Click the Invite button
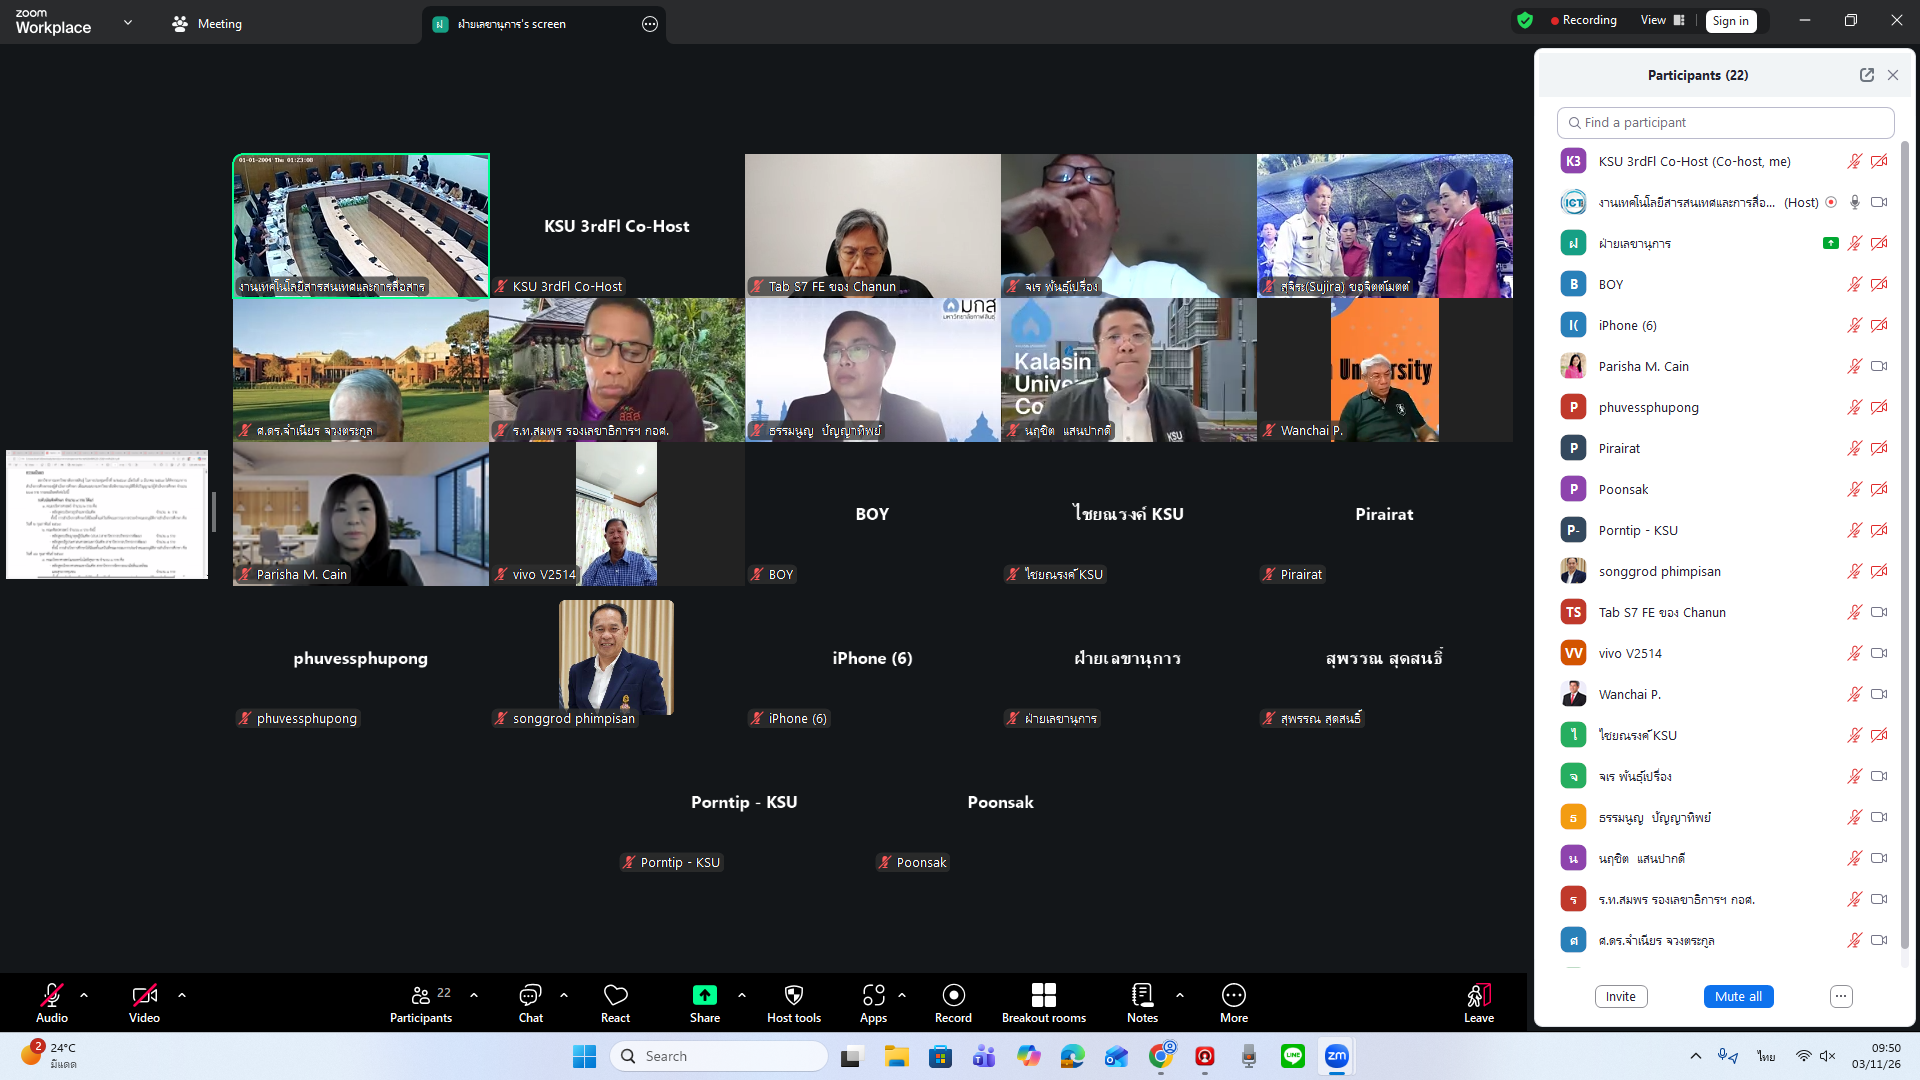 [1620, 996]
